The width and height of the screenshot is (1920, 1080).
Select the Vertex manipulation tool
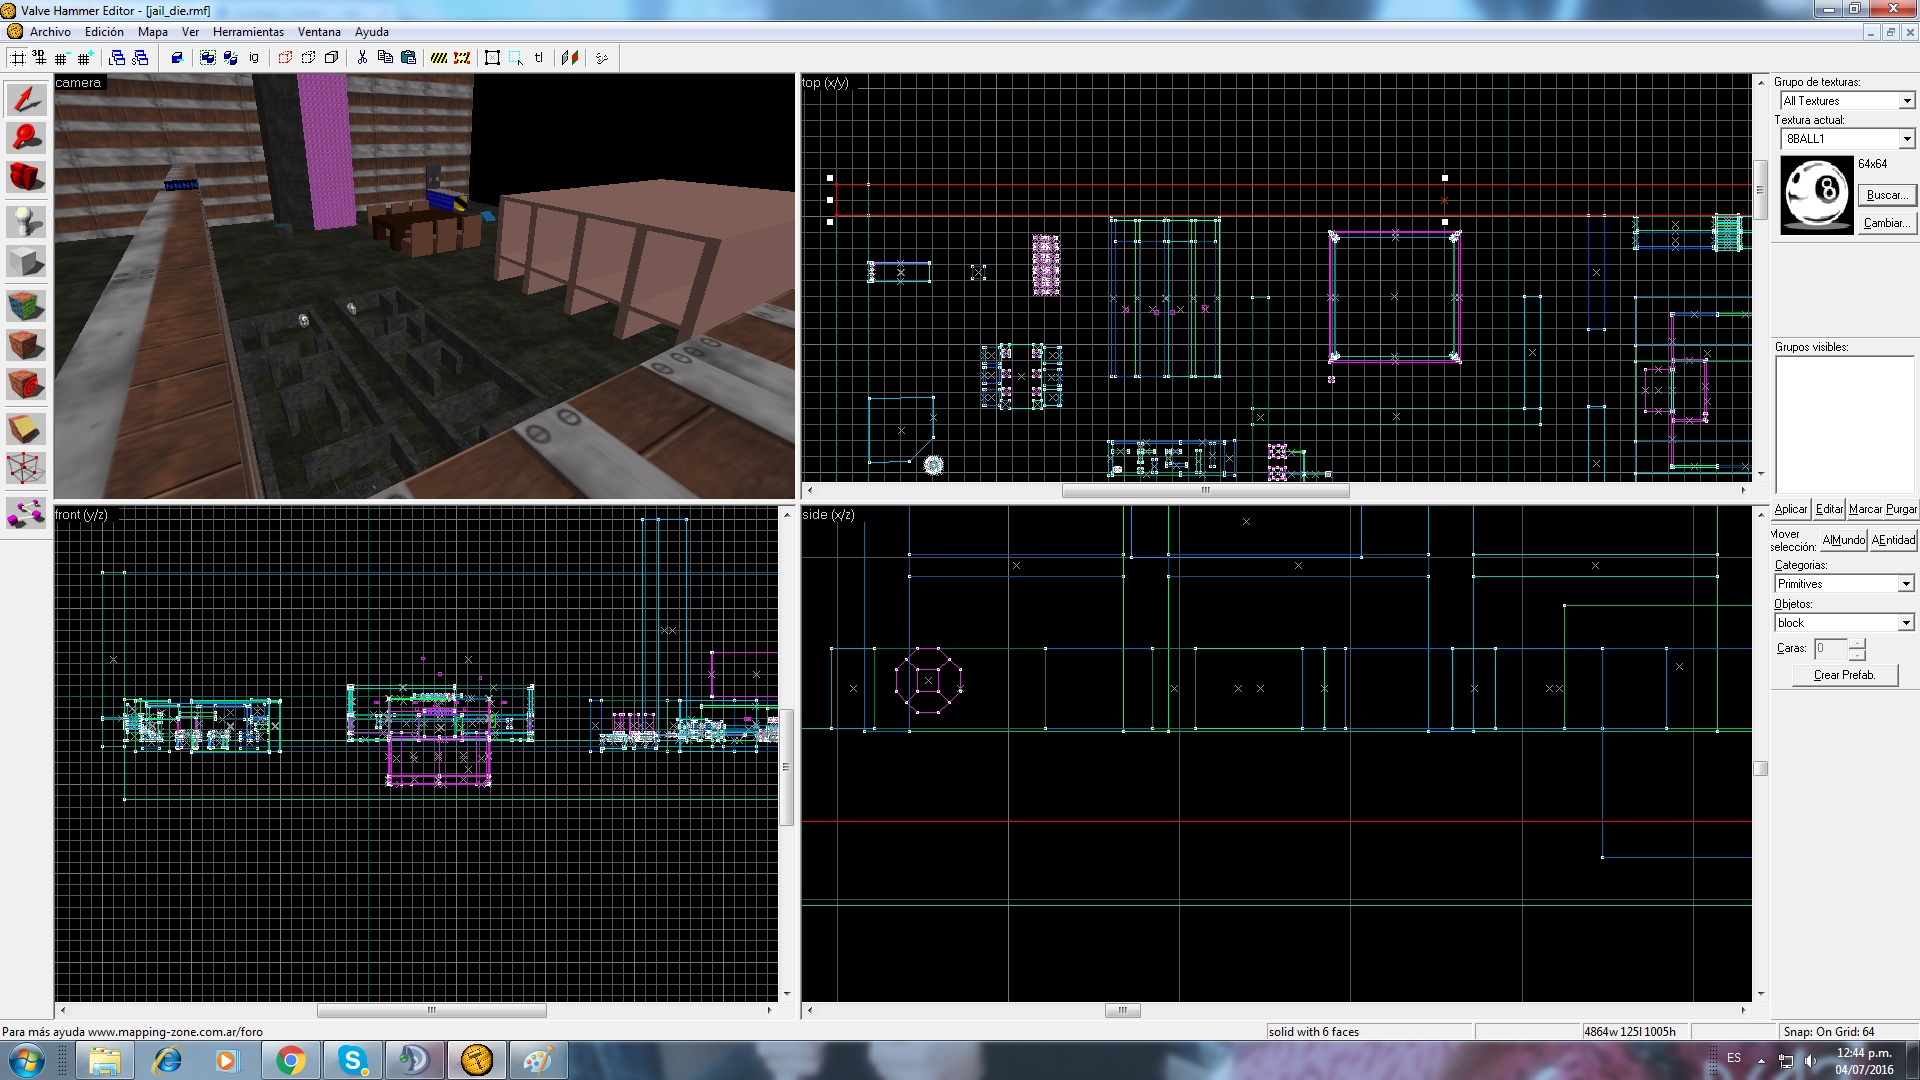coord(26,468)
